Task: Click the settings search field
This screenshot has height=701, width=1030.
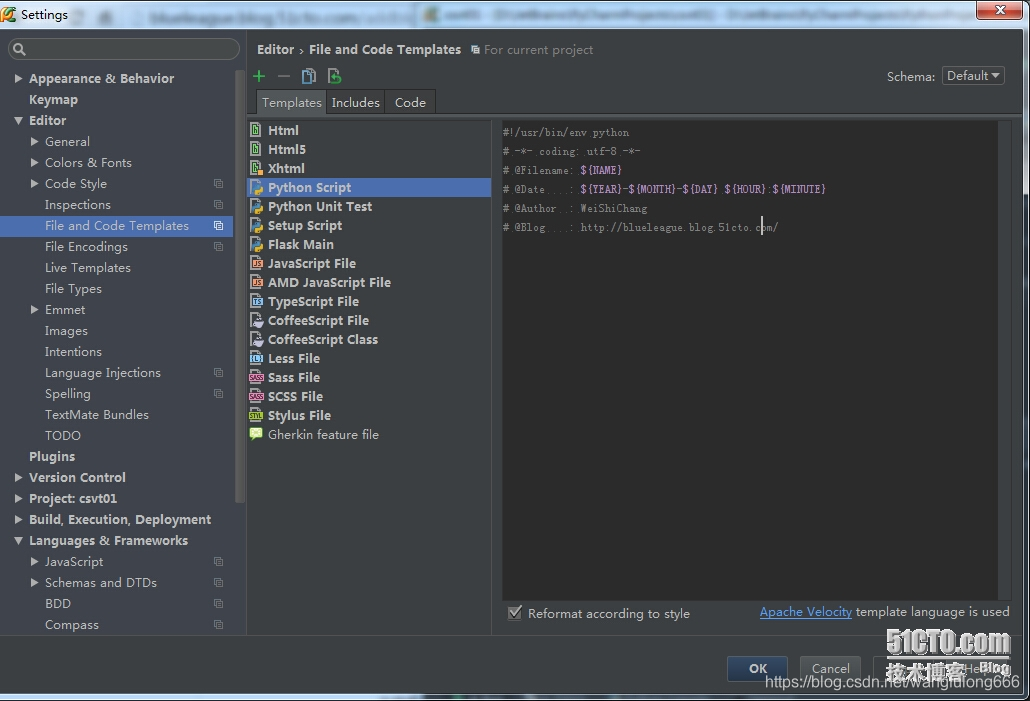Action: [123, 49]
